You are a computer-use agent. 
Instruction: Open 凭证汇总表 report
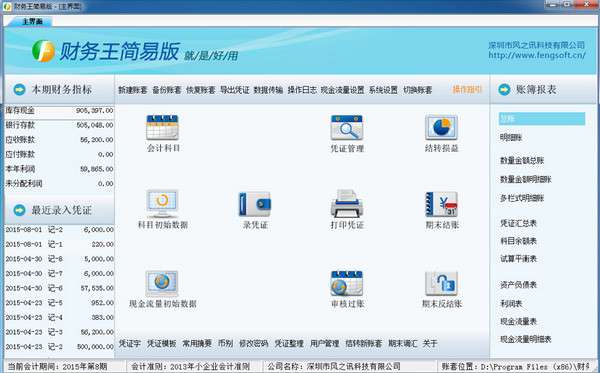(x=518, y=223)
